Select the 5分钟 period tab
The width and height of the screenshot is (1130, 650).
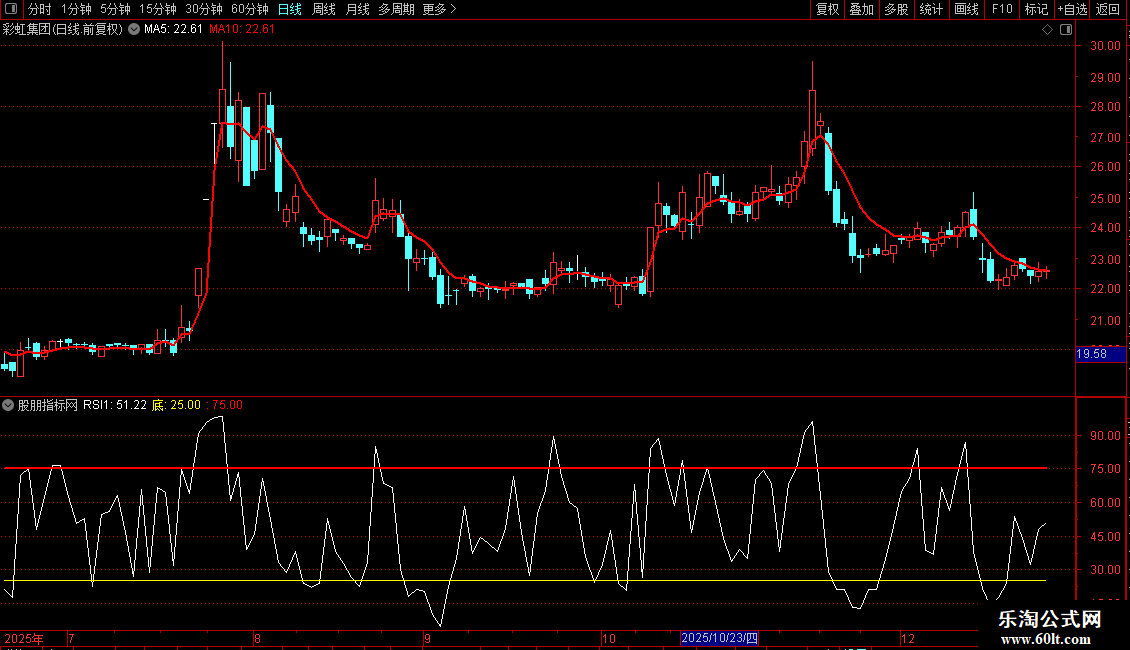(x=115, y=9)
